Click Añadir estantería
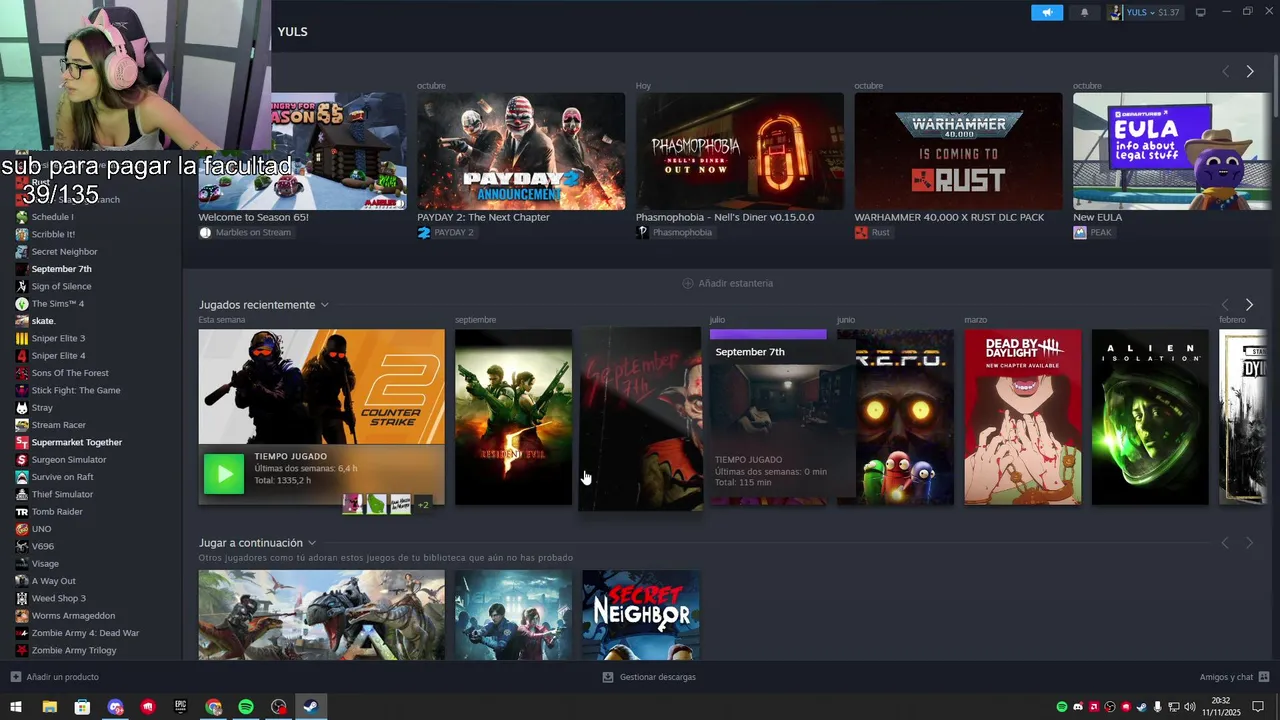The height and width of the screenshot is (720, 1280). pyautogui.click(x=727, y=283)
